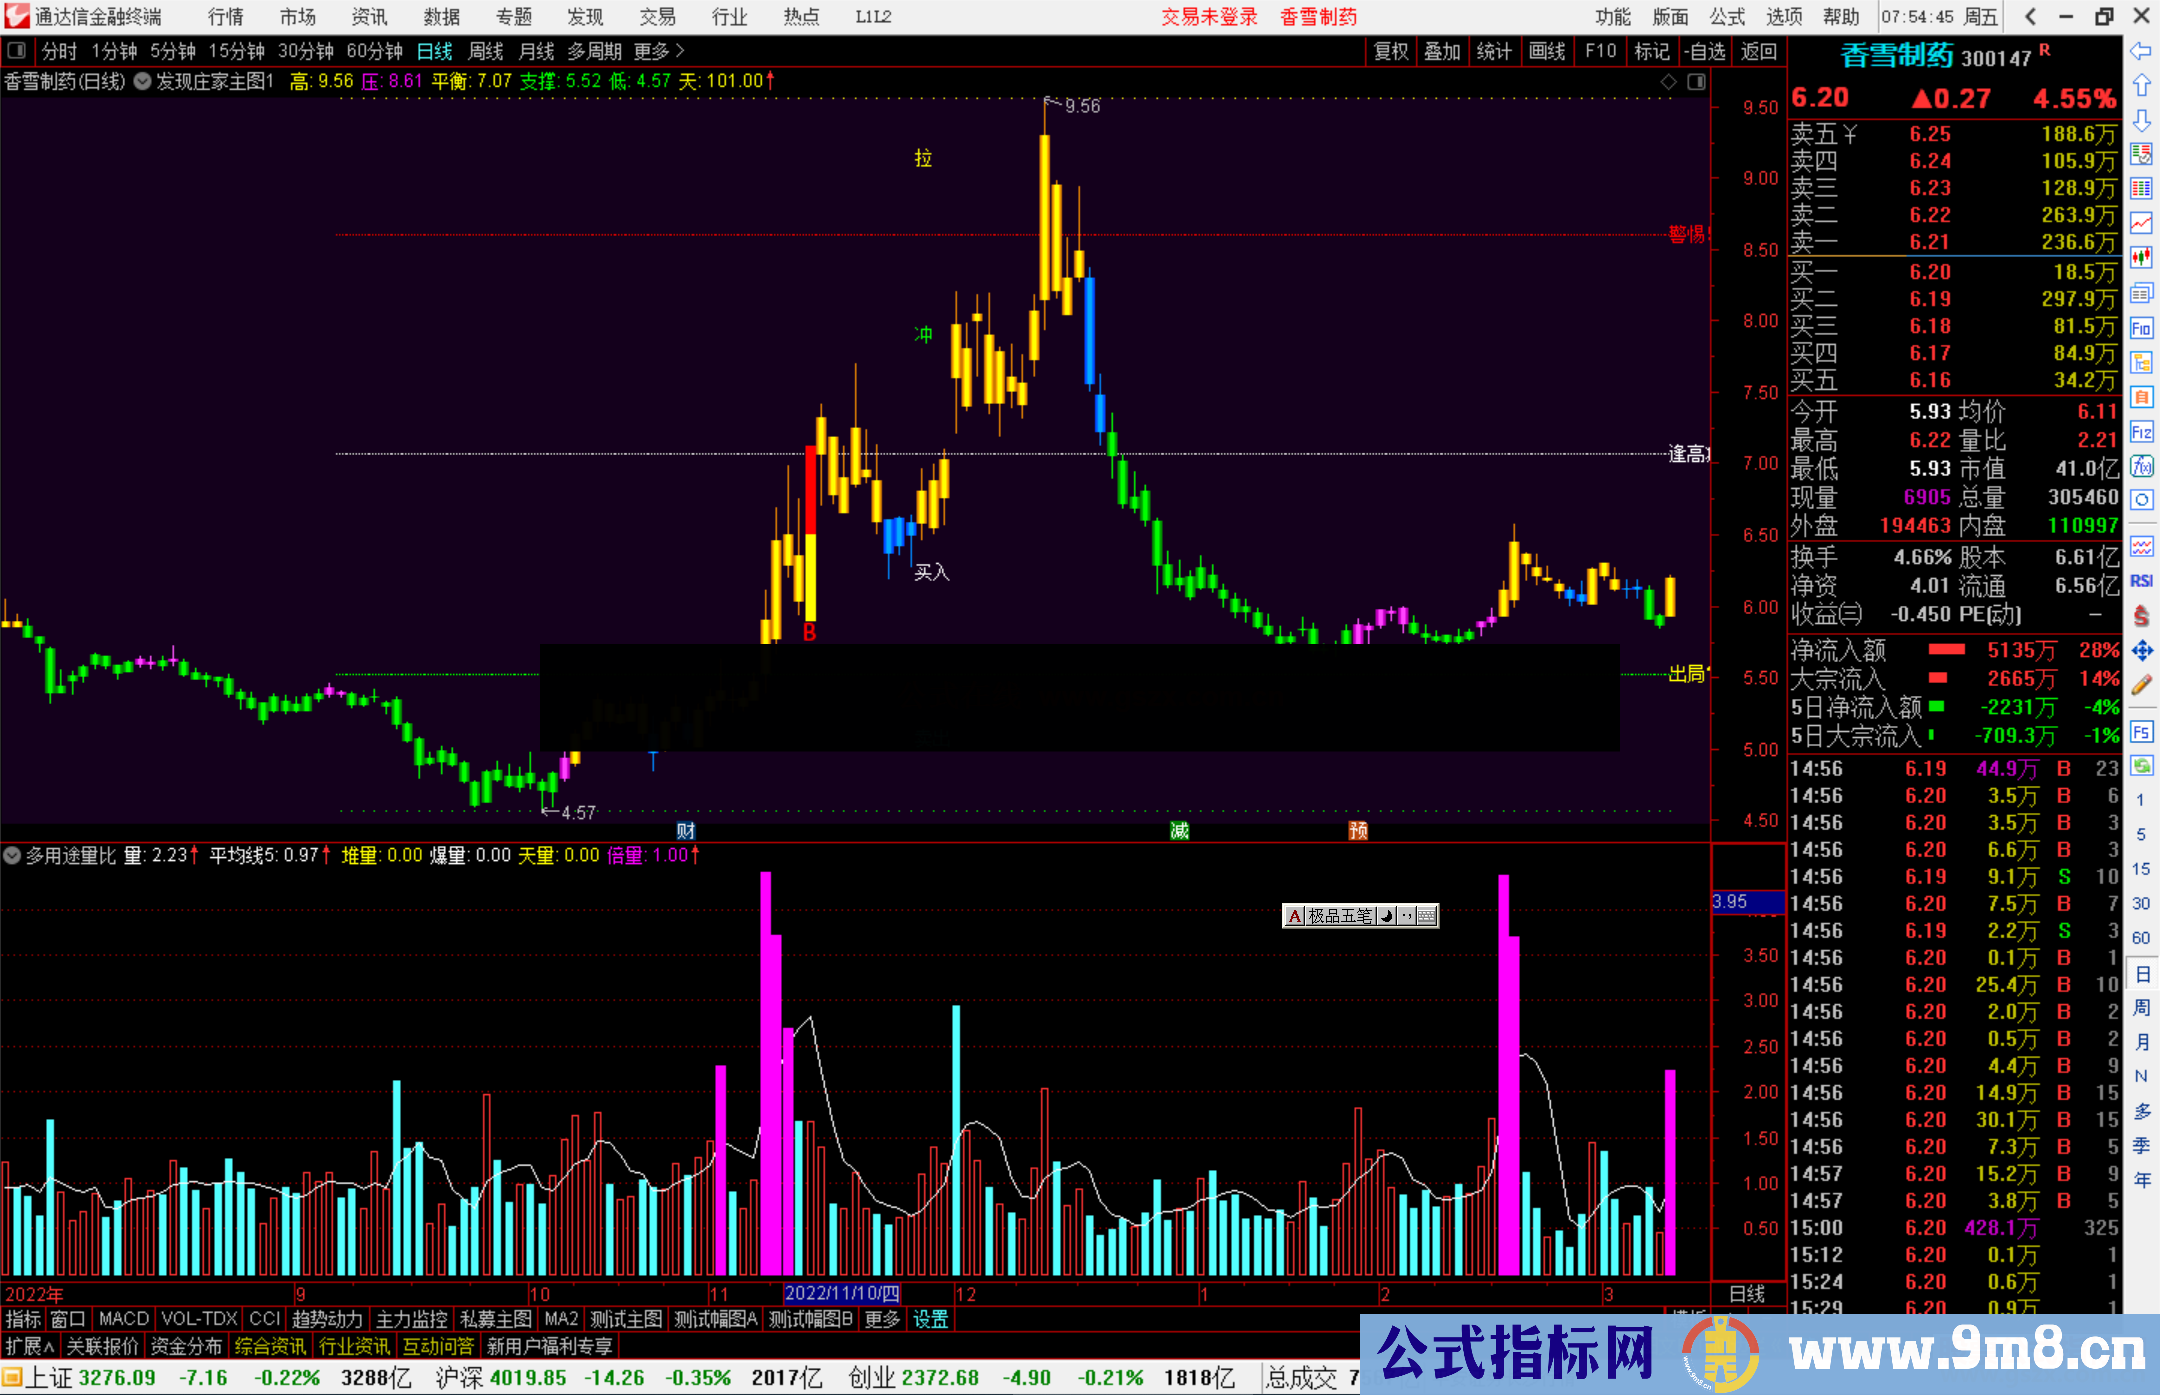The height and width of the screenshot is (1395, 2160).
Task: Click the f(x) formula icon in sidebar
Action: pyautogui.click(x=2141, y=467)
